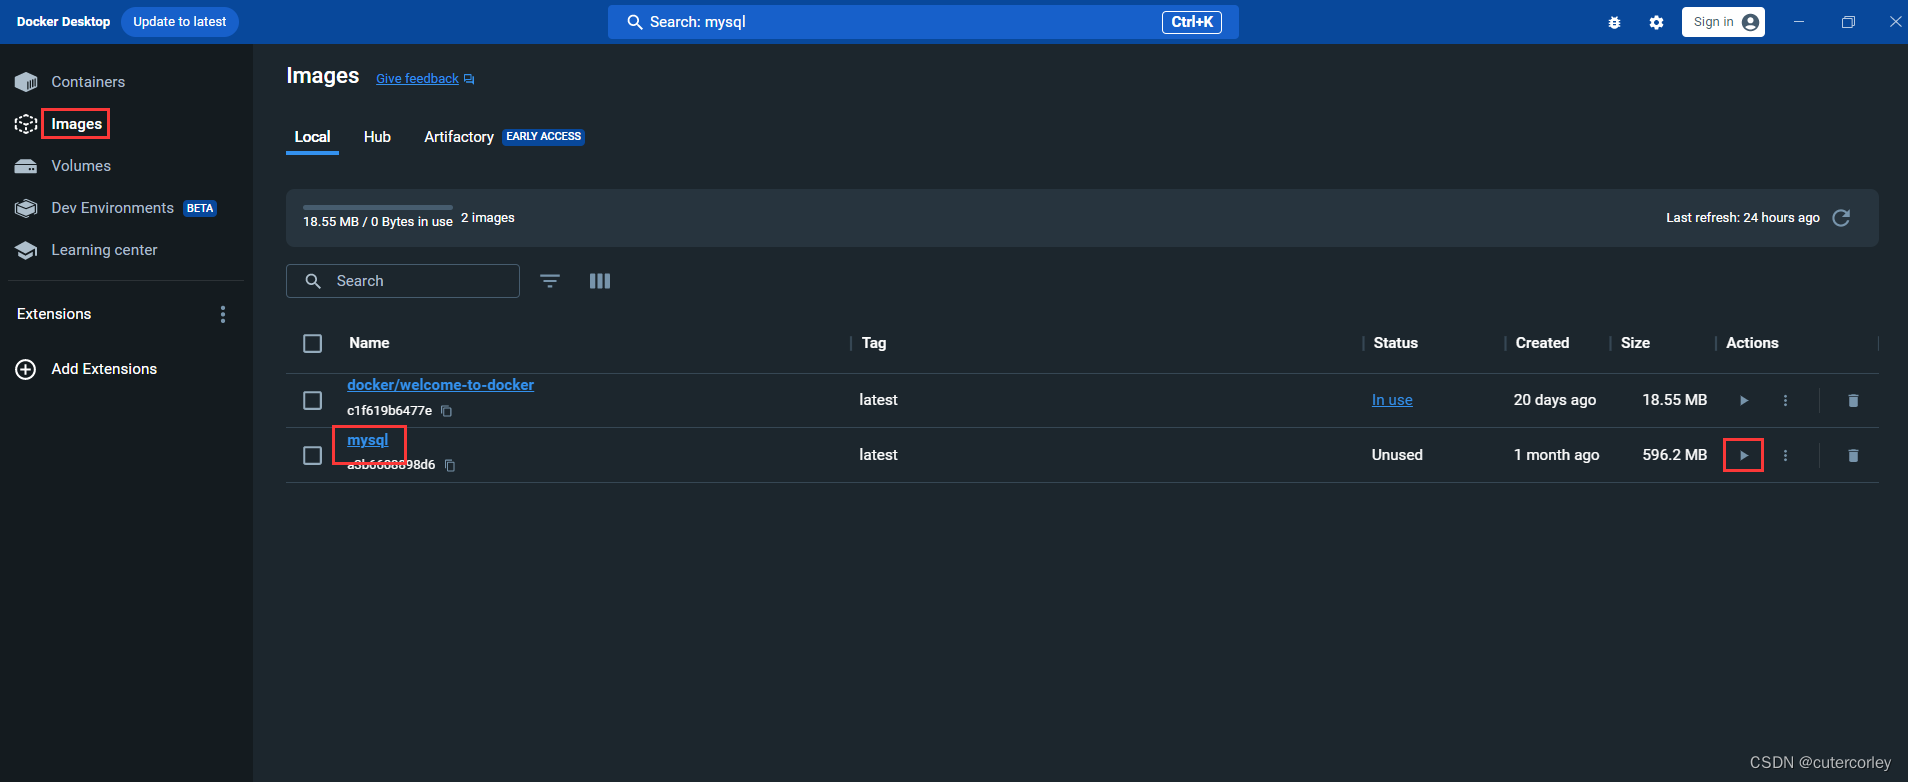This screenshot has width=1908, height=782.
Task: Open Images in the sidebar
Action: 77,124
